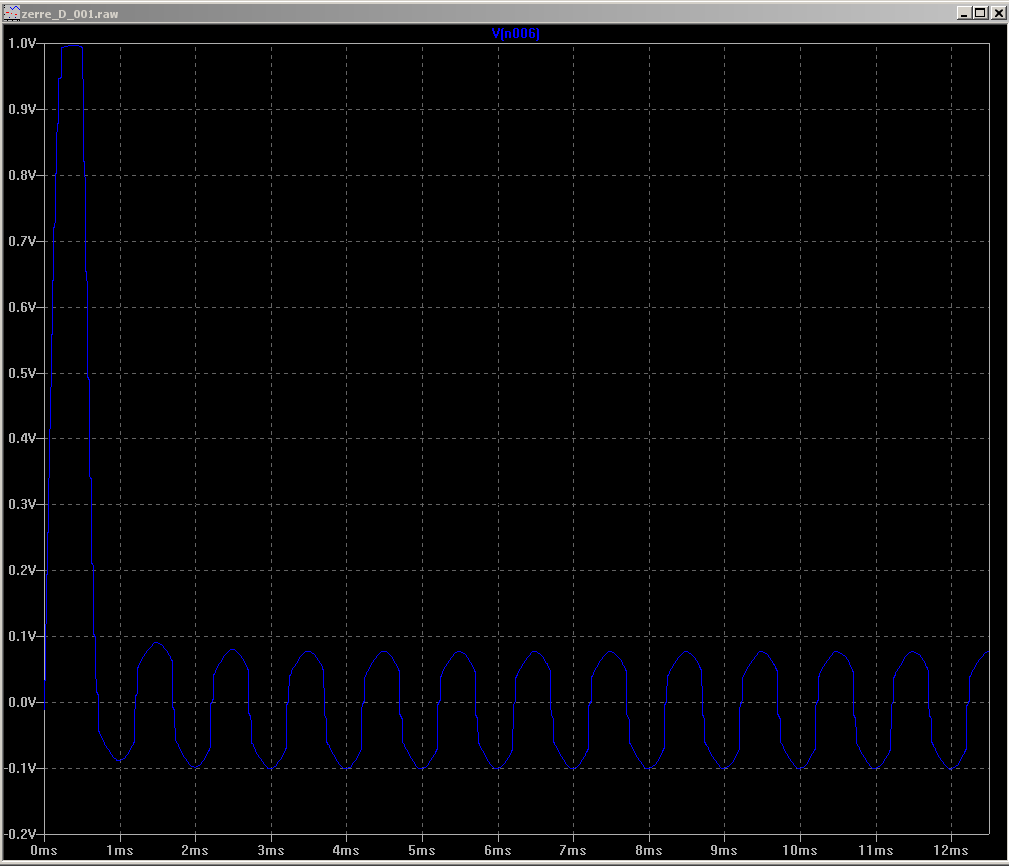Click the 1.0V vertical axis label
The image size is (1009, 866).
tap(22, 43)
